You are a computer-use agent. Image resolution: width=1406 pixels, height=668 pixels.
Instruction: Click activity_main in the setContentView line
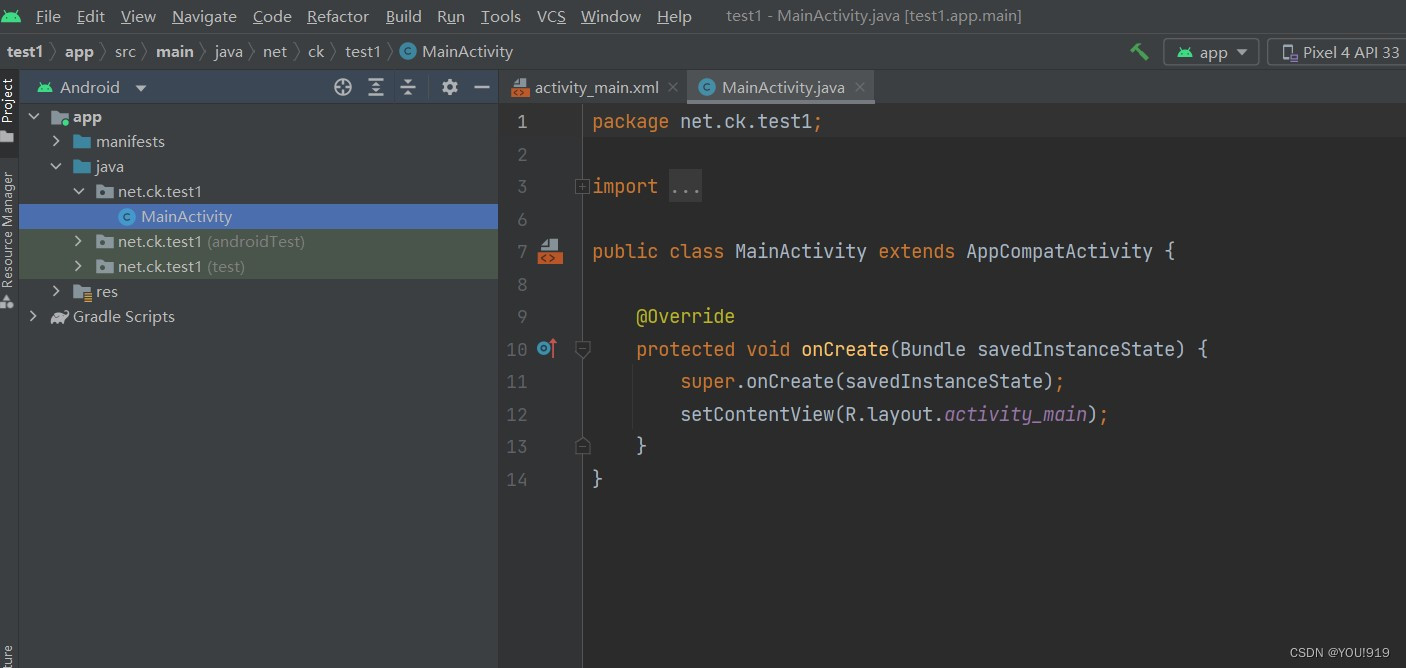tap(1015, 414)
